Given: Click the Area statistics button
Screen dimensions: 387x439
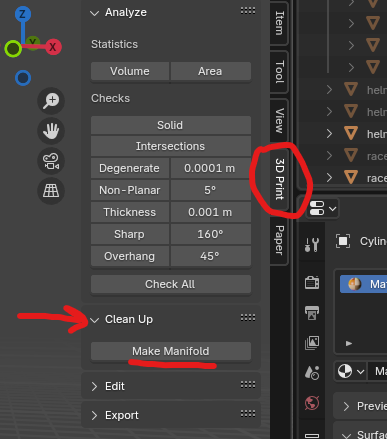Looking at the screenshot, I should click(x=210, y=71).
